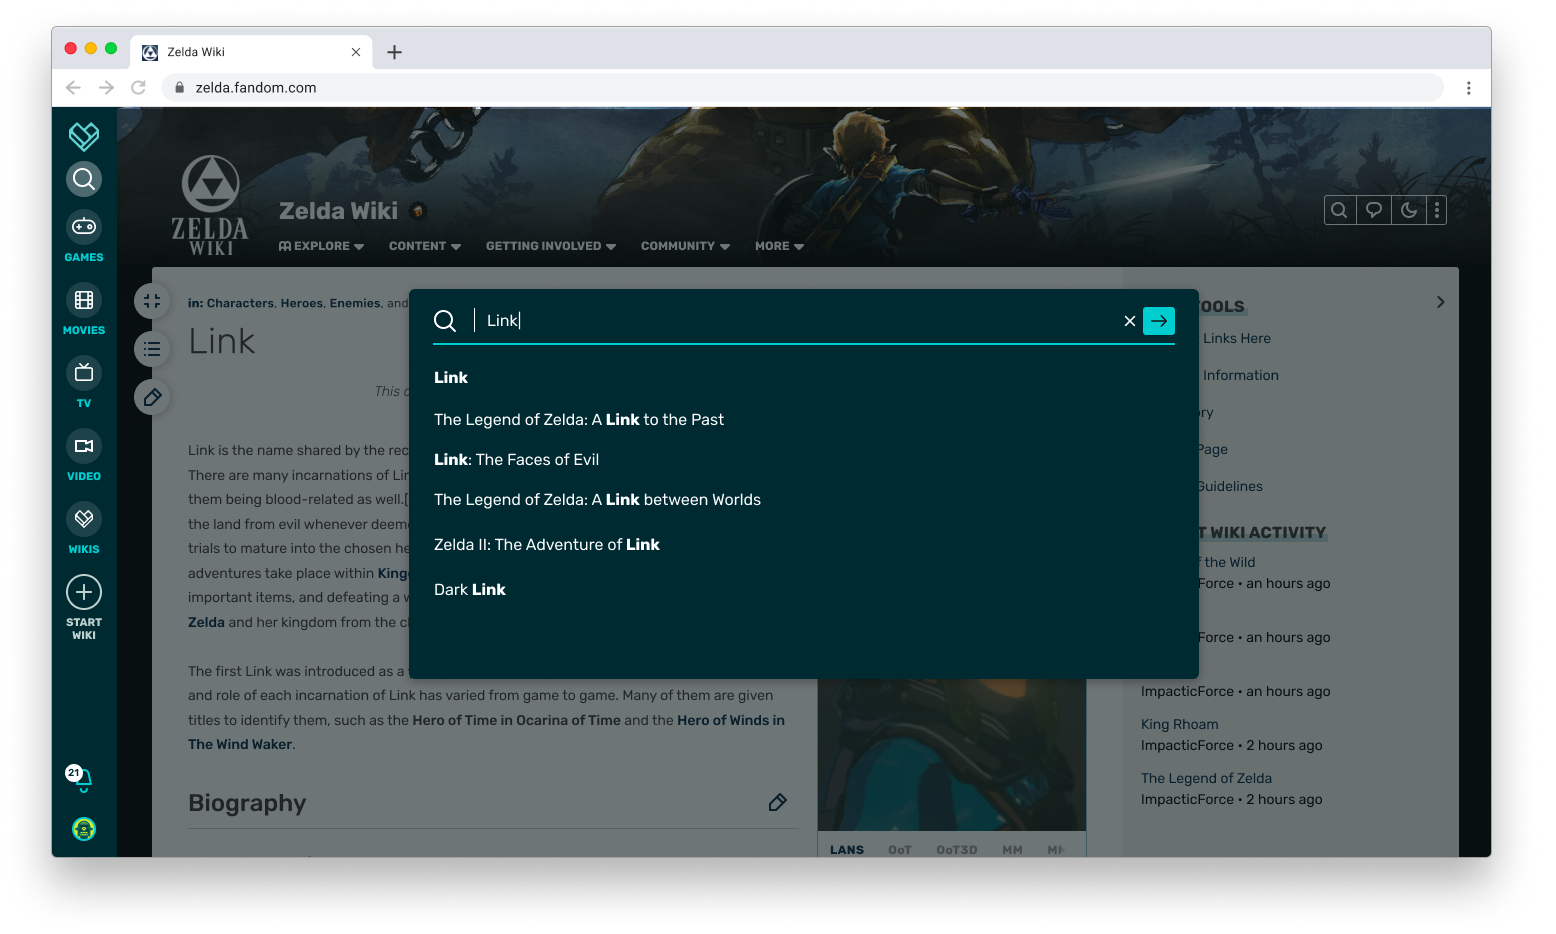Open ImpacticForce user link near King Rhoam

(x=1187, y=745)
